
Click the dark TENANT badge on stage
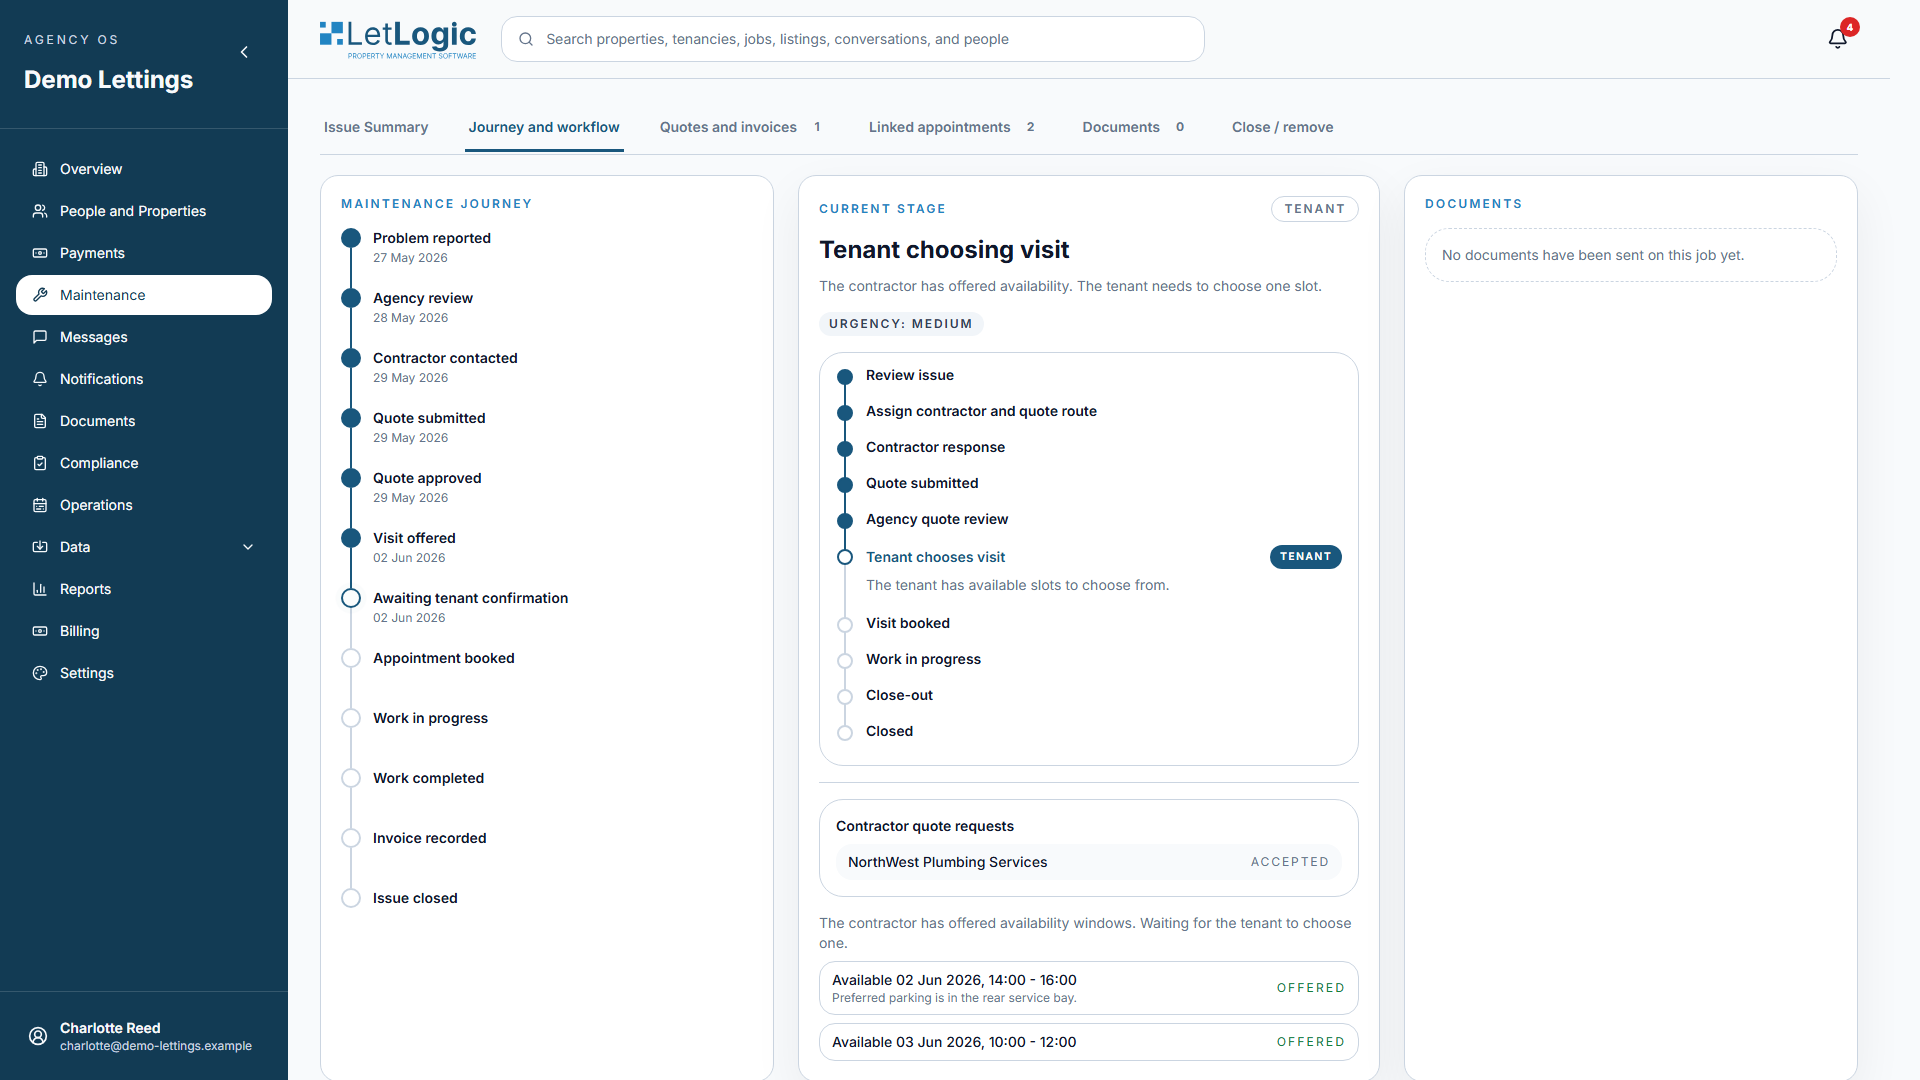[x=1305, y=556]
